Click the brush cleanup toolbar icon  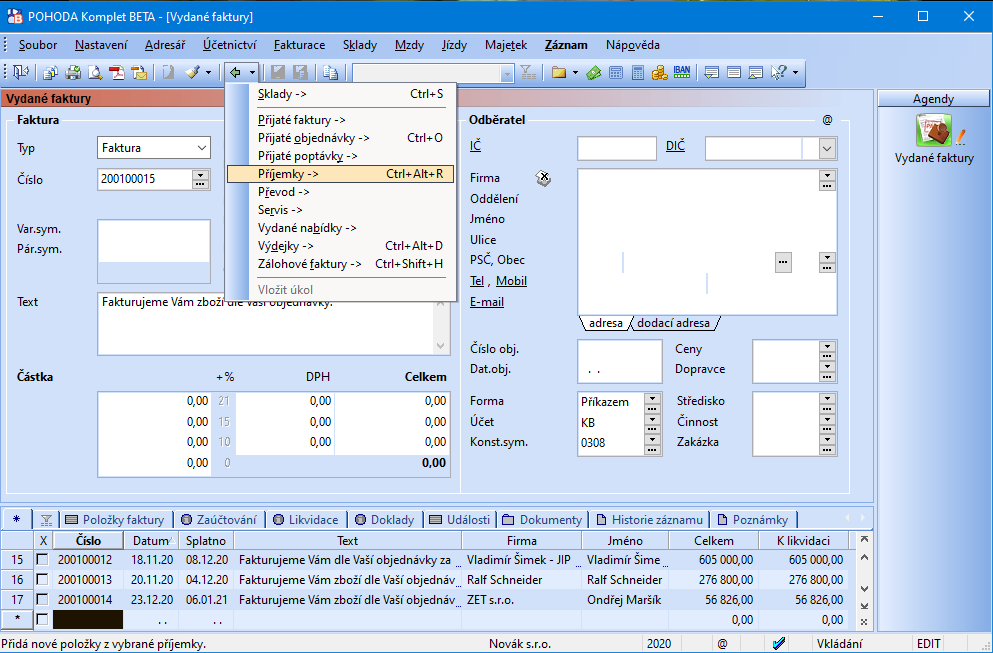(x=193, y=73)
